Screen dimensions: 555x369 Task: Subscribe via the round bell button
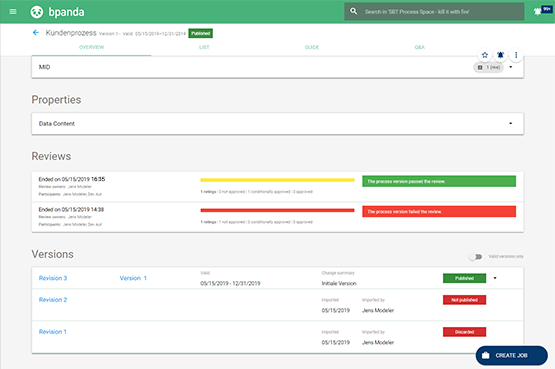point(500,55)
